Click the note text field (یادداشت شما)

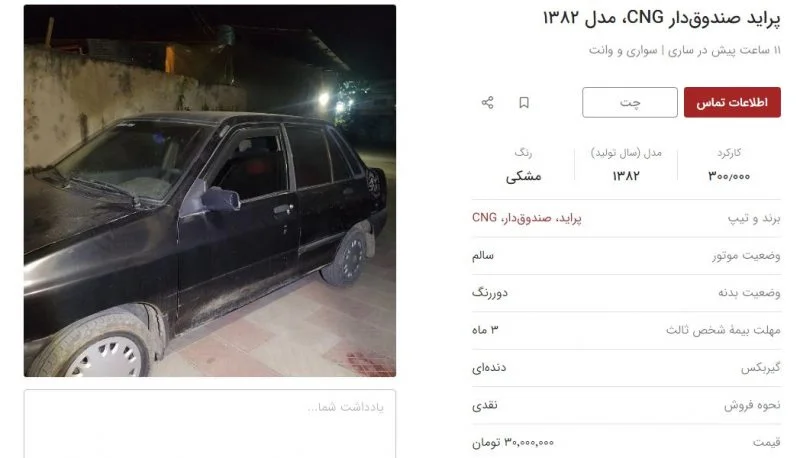point(210,423)
